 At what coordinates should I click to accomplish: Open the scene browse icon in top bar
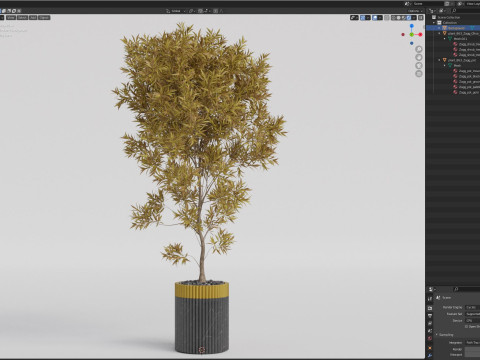(408, 4)
